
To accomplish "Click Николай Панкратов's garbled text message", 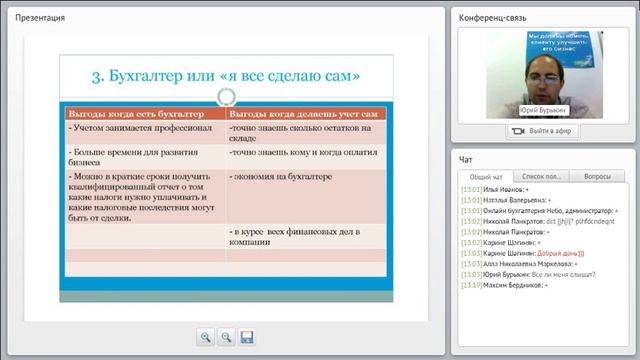I will (x=538, y=222).
